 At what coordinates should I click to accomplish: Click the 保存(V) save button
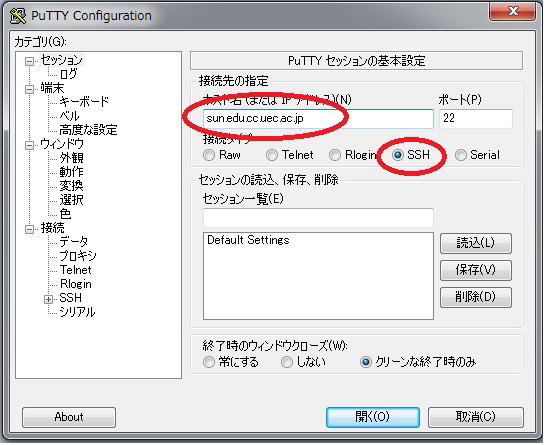[x=476, y=270]
